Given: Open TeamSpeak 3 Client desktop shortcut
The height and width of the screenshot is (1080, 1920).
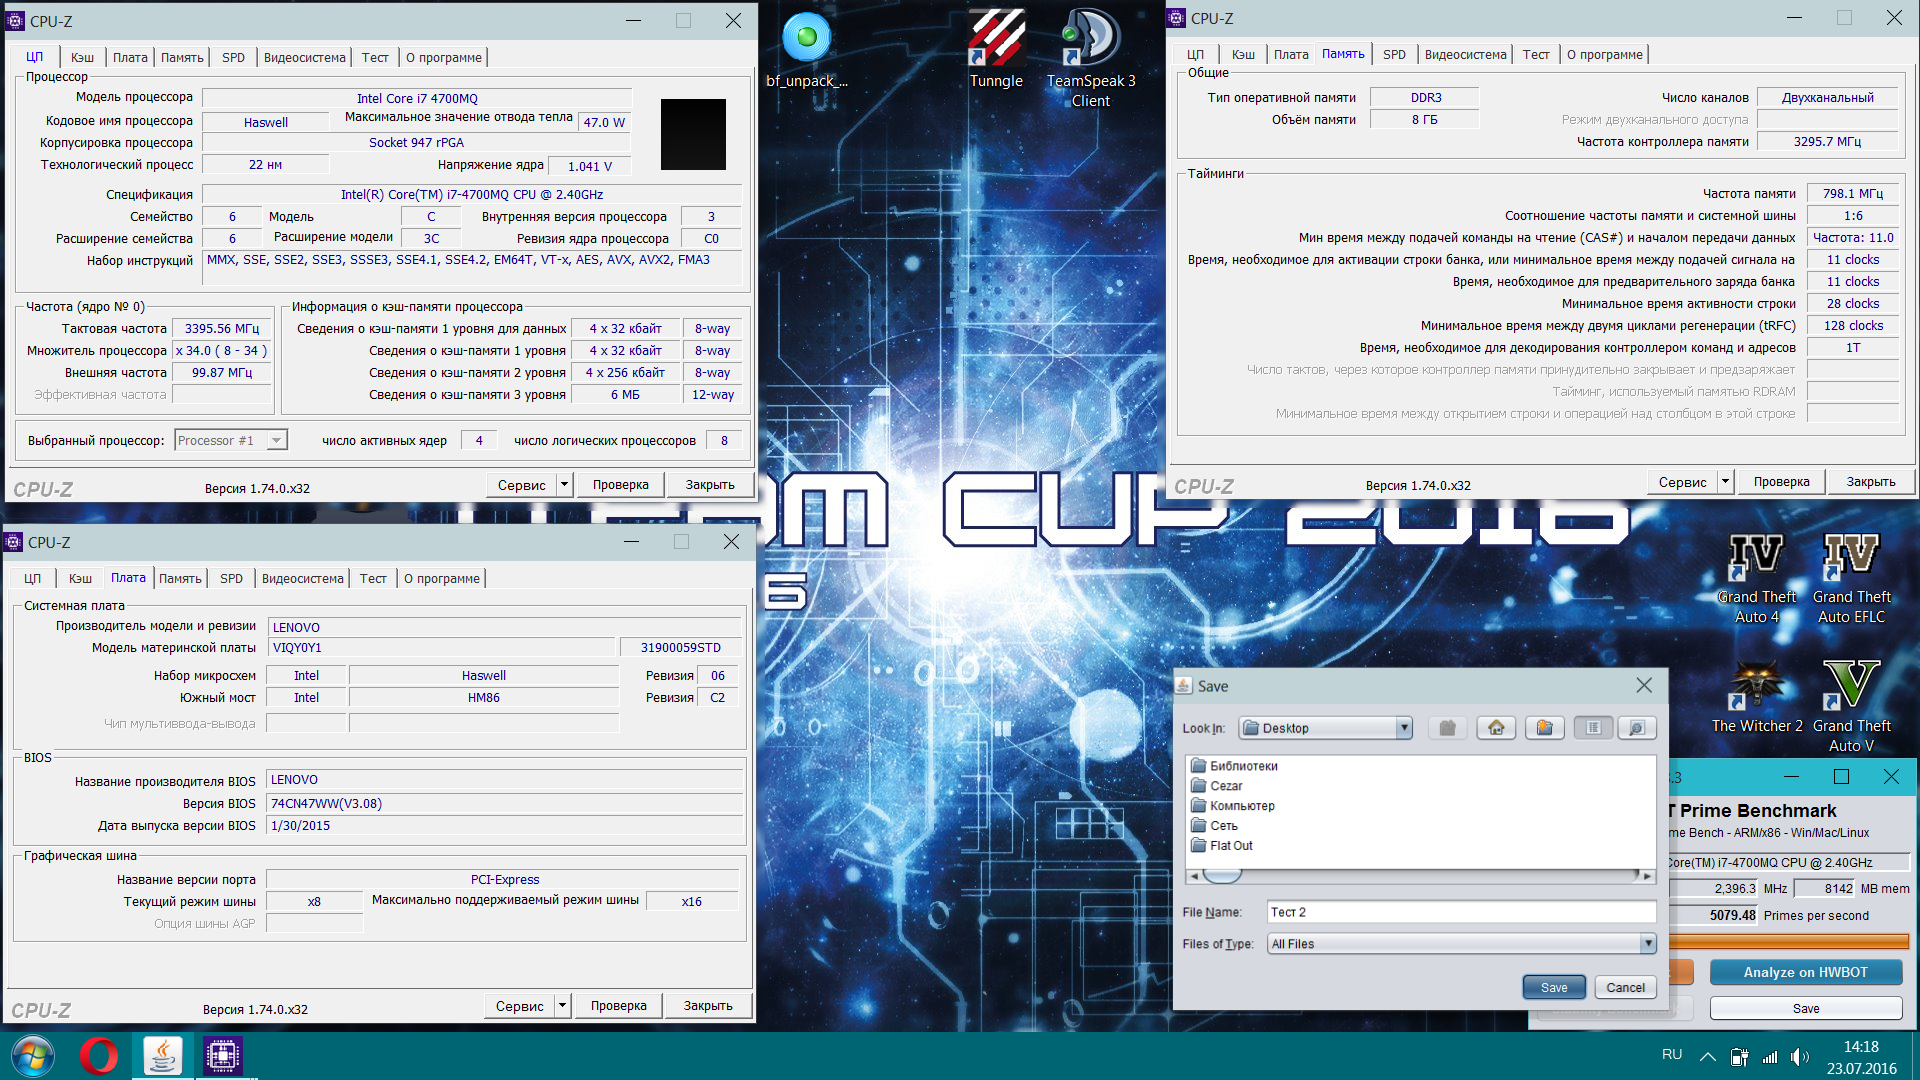Looking at the screenshot, I should click(x=1091, y=58).
